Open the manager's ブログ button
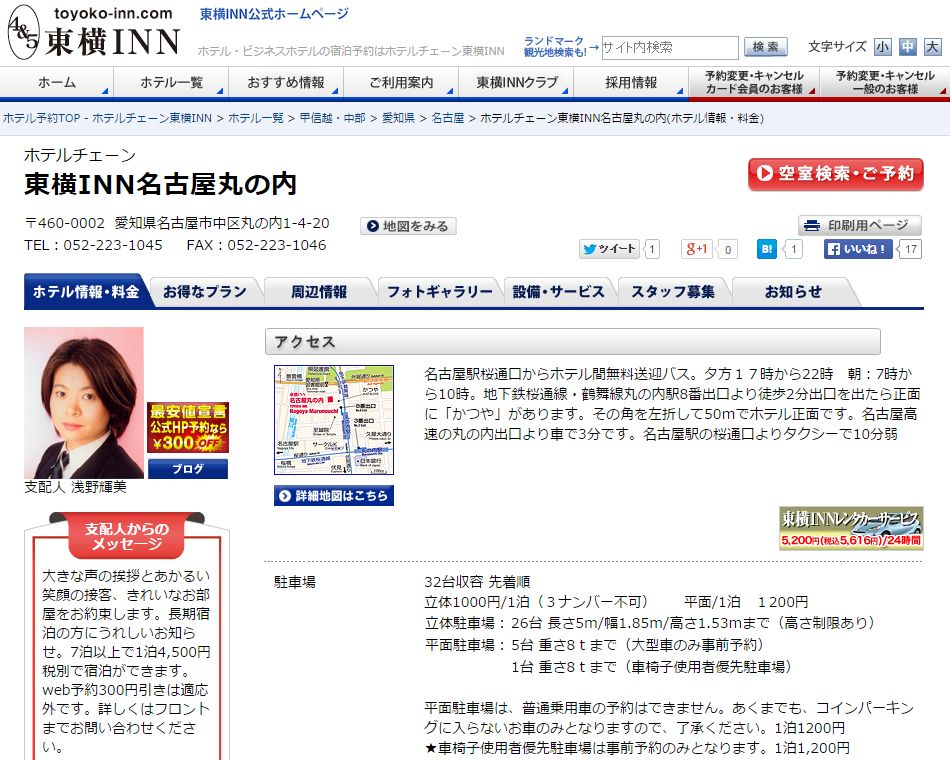This screenshot has width=950, height=760. (x=188, y=469)
